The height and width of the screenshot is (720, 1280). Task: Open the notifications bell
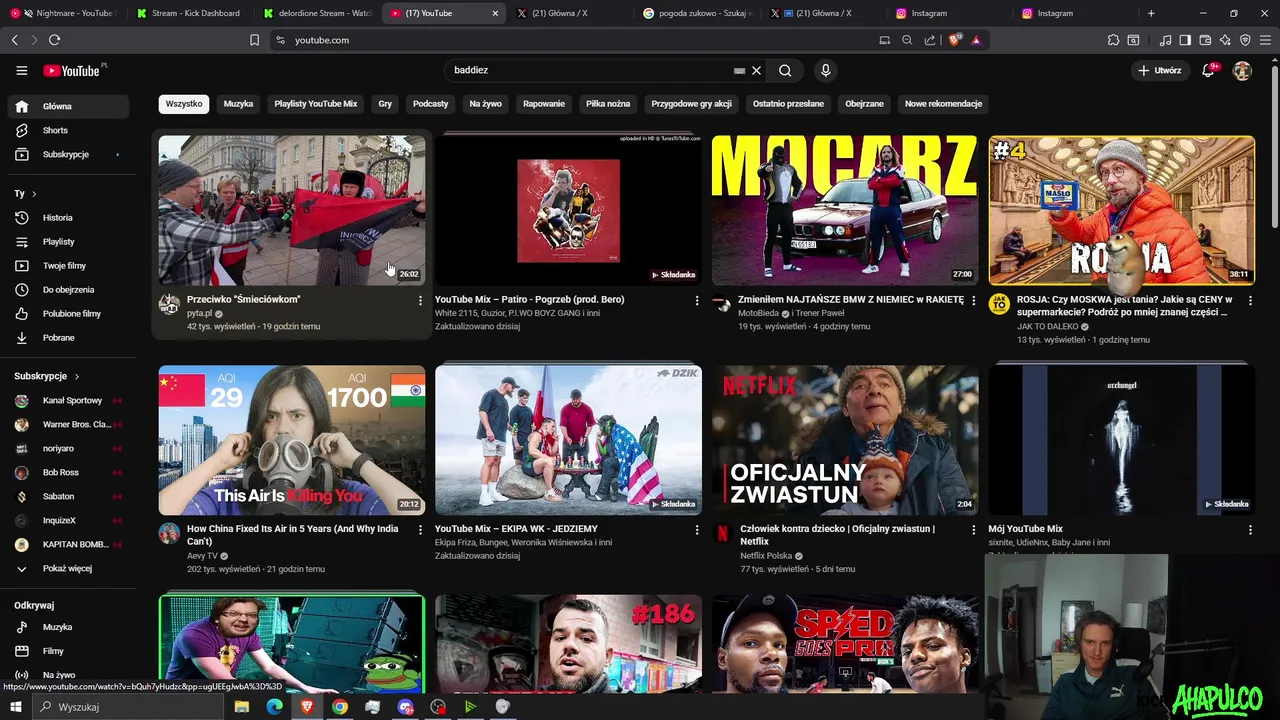click(1208, 71)
